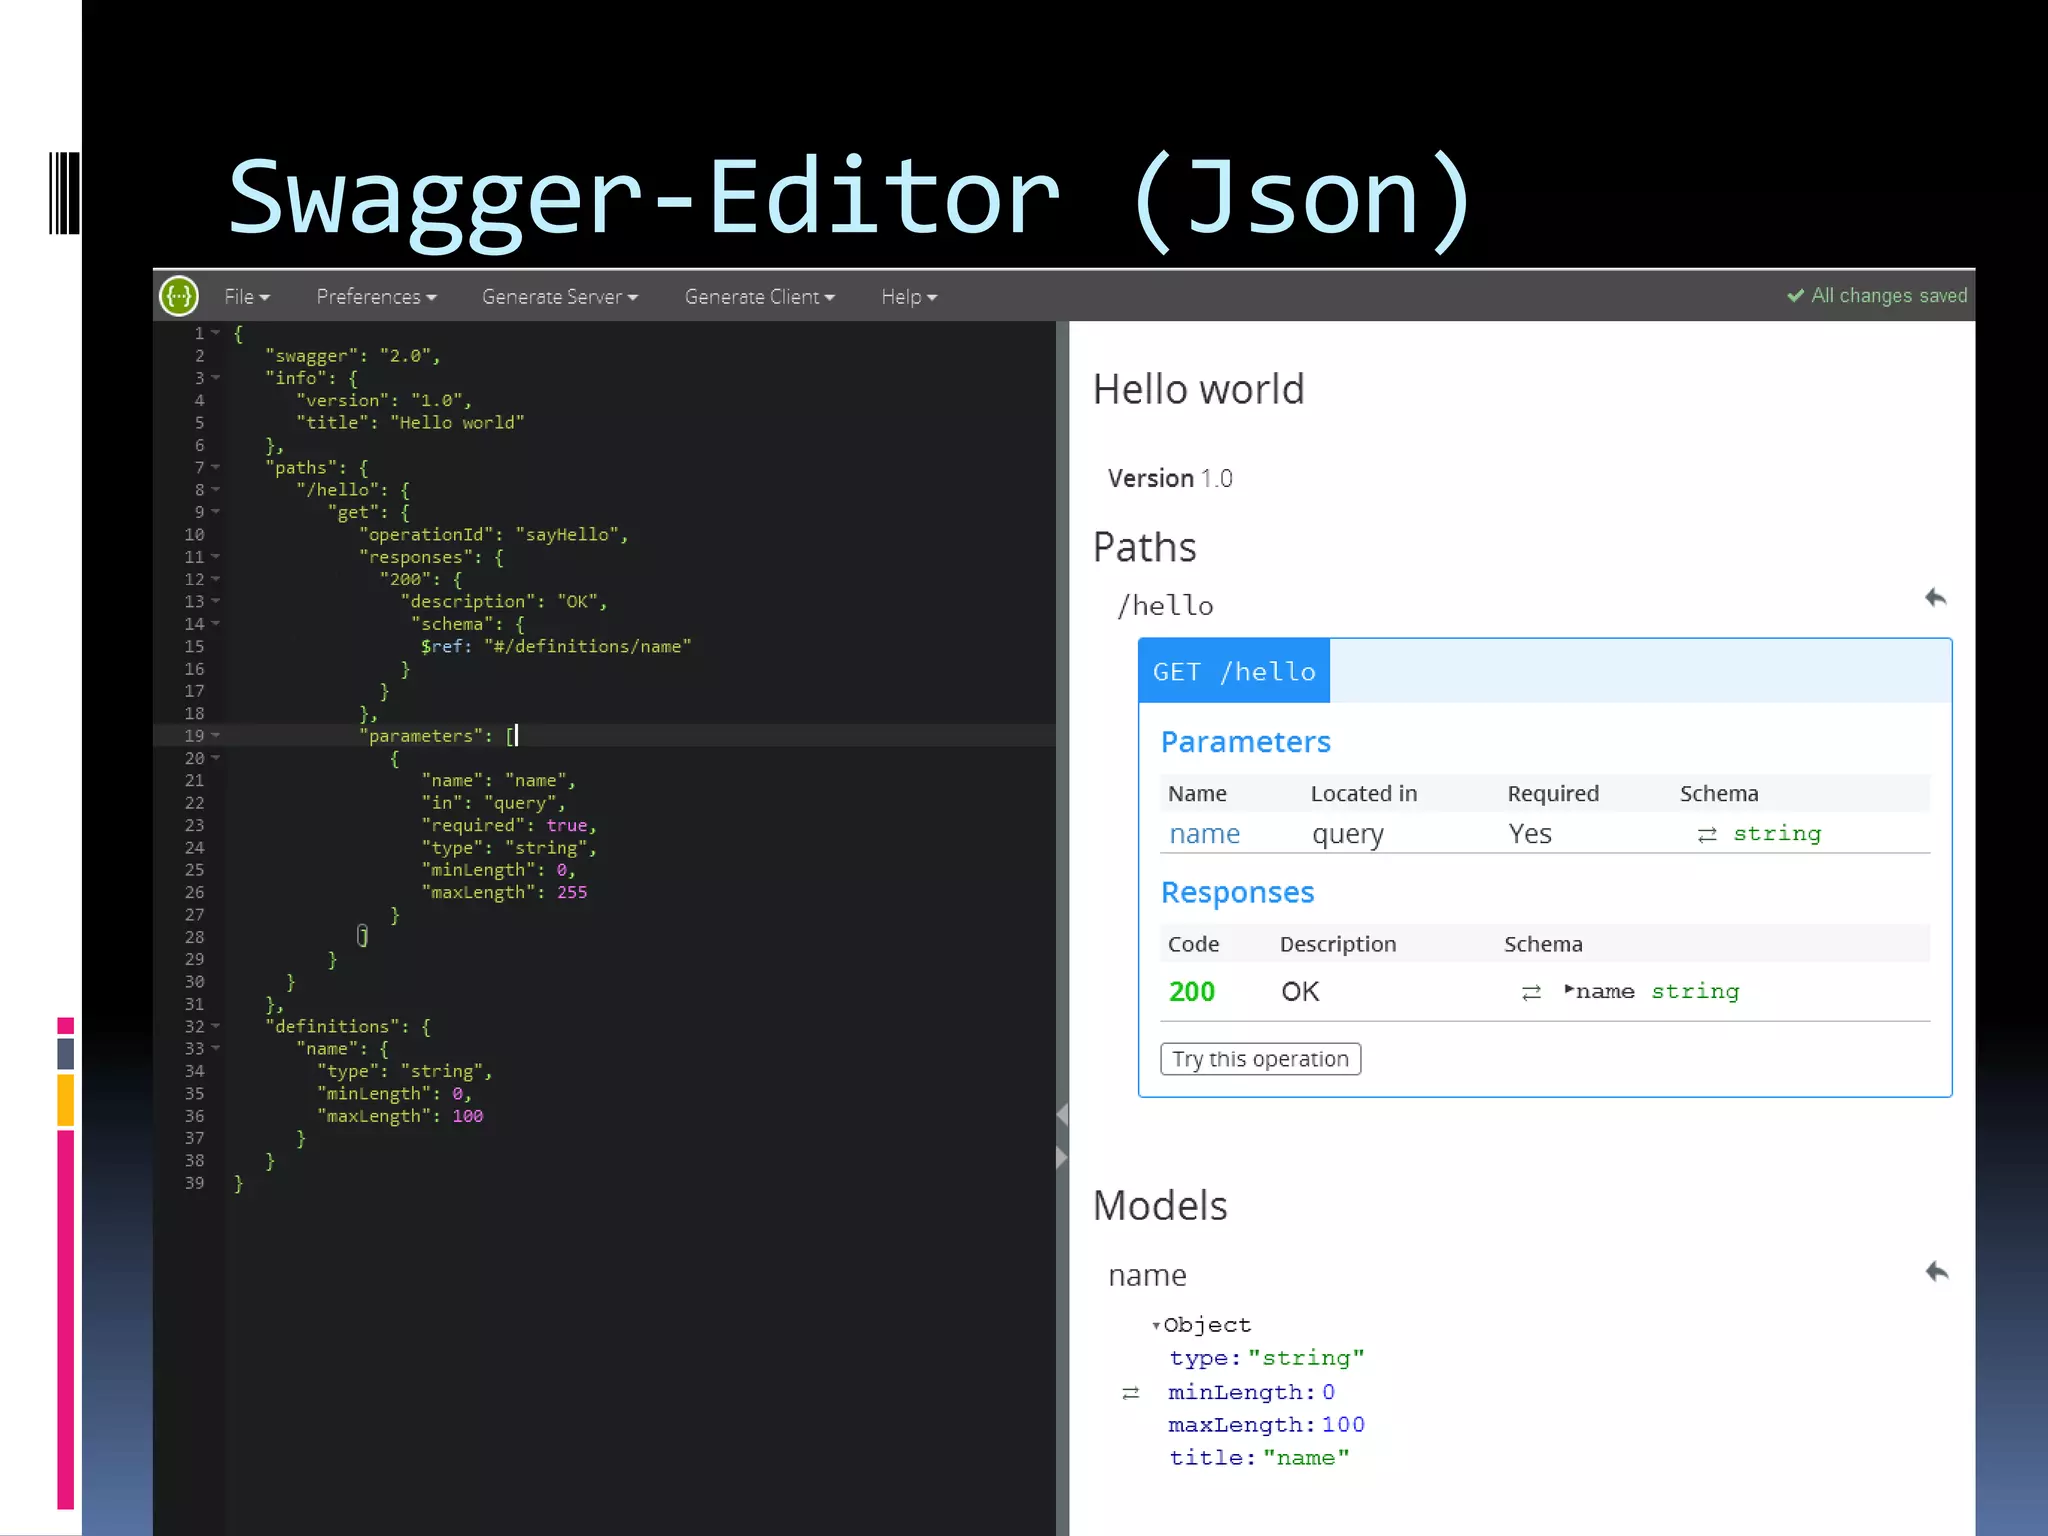
Task: Place cursor on $ref definitions/name line
Action: pyautogui.click(x=556, y=647)
